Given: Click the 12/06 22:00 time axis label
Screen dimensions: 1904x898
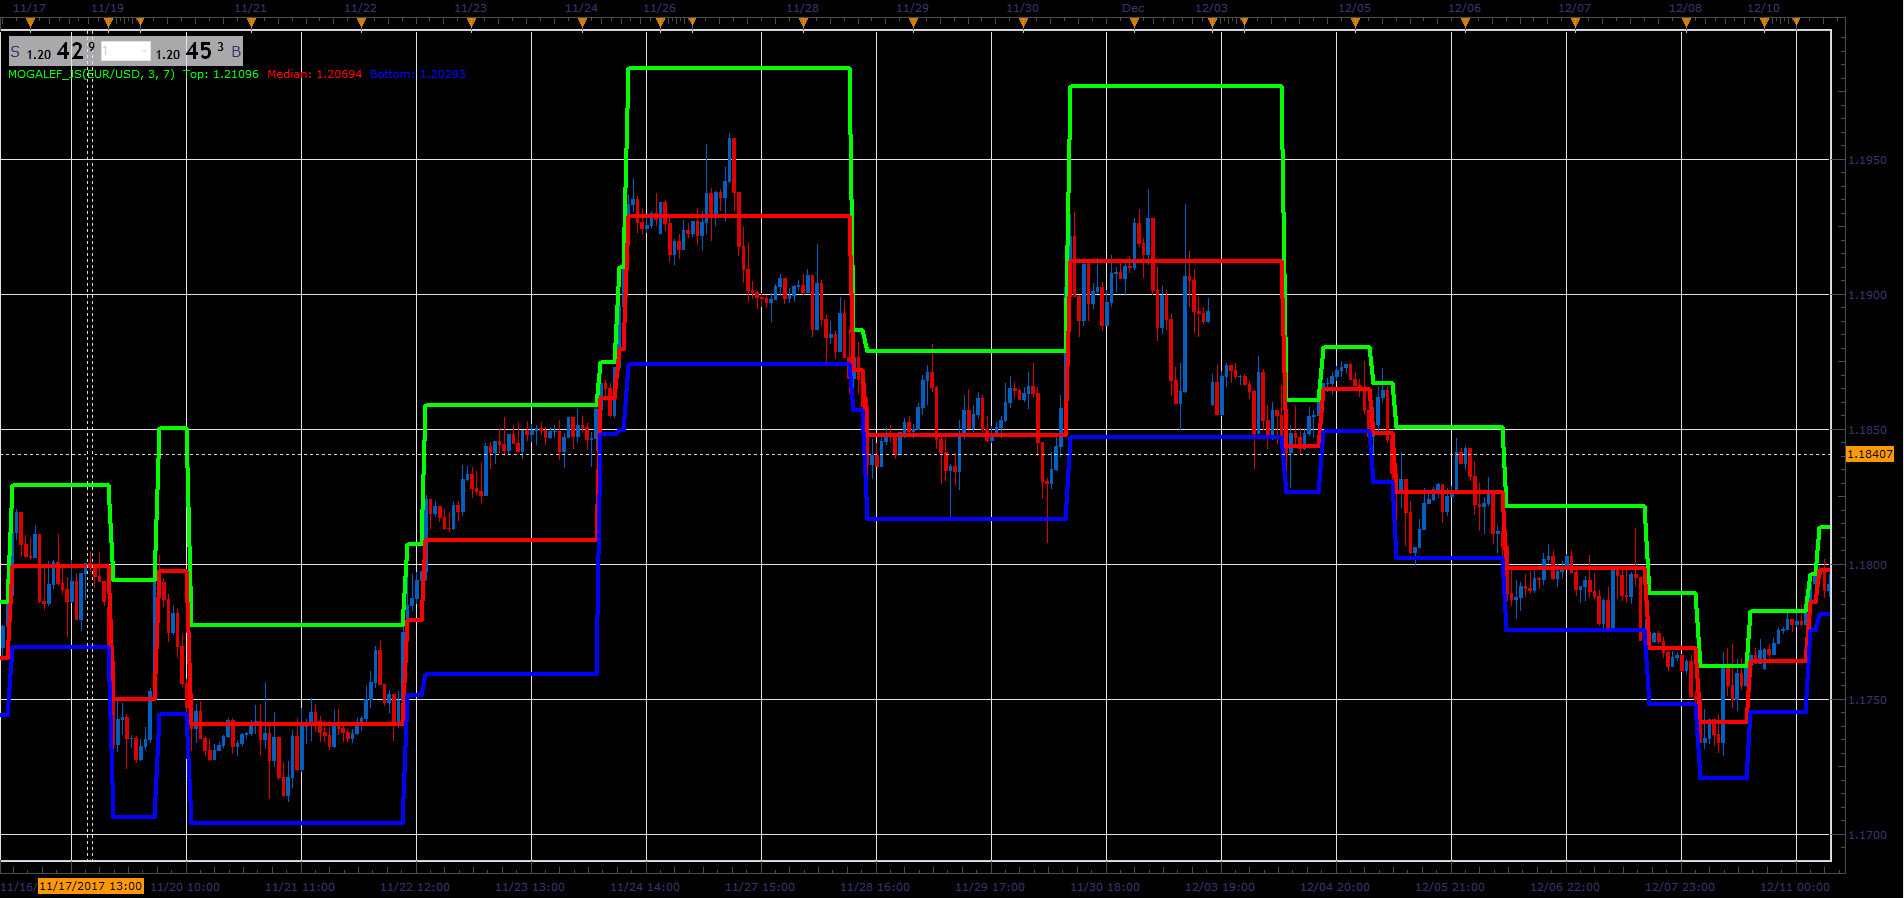Looking at the screenshot, I should (x=1565, y=887).
